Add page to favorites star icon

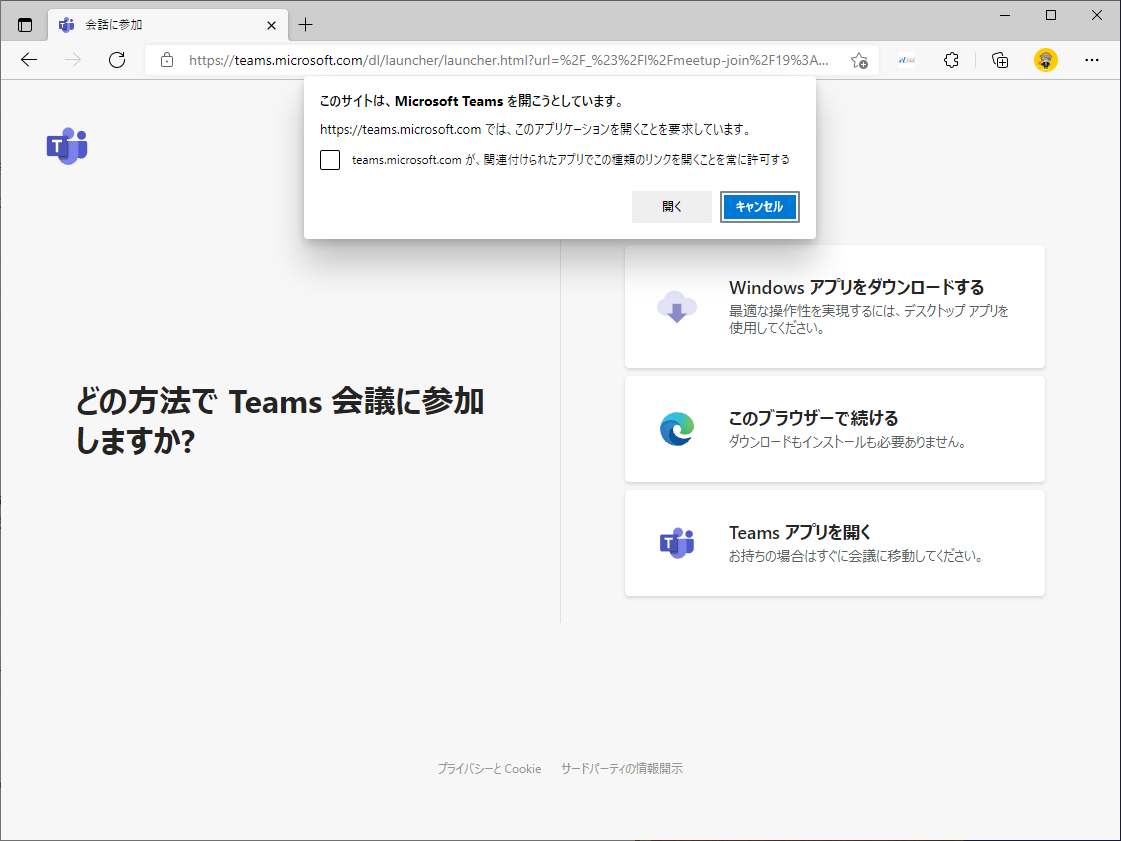pyautogui.click(x=859, y=60)
